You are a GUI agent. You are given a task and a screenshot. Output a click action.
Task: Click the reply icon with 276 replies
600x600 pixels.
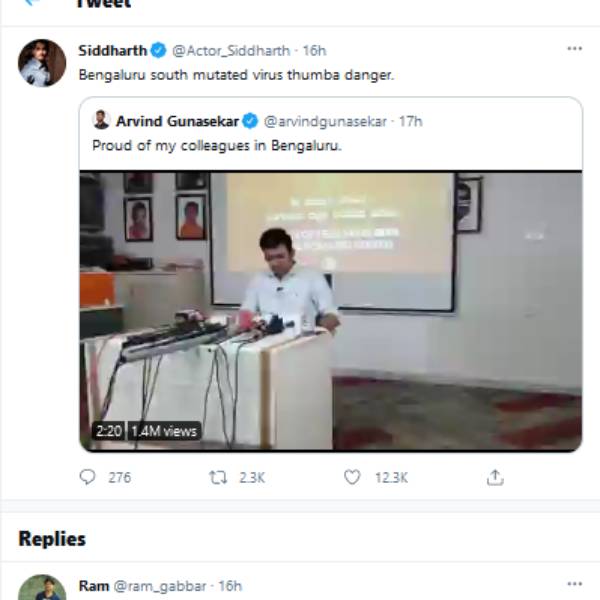click(x=88, y=478)
